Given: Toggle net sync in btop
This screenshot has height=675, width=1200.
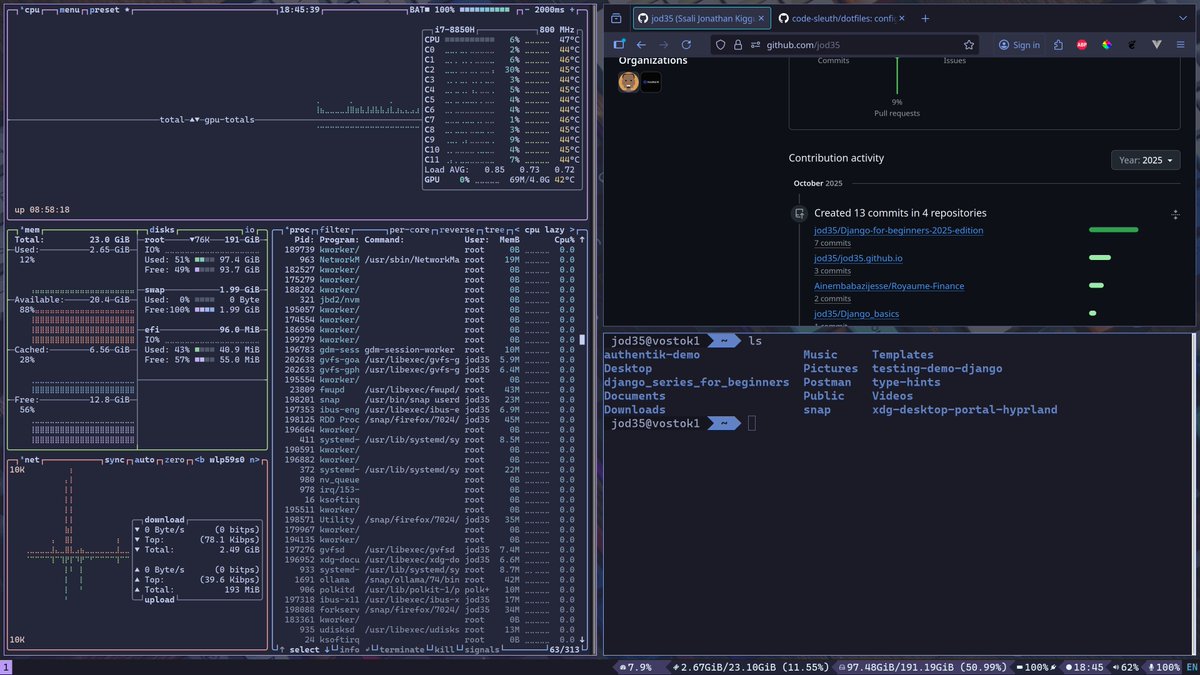Looking at the screenshot, I should 115,460.
